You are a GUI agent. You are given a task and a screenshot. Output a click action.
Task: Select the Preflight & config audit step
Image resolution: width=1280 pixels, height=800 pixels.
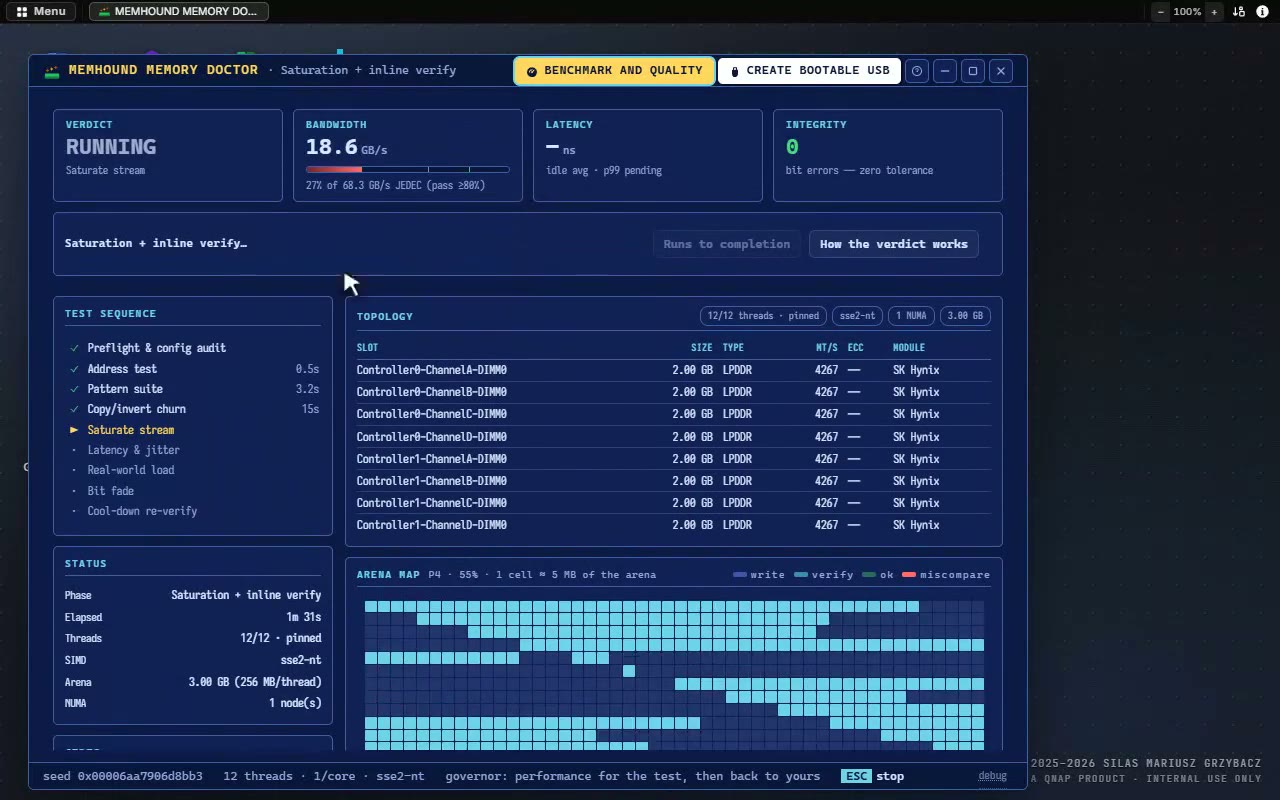(193, 348)
